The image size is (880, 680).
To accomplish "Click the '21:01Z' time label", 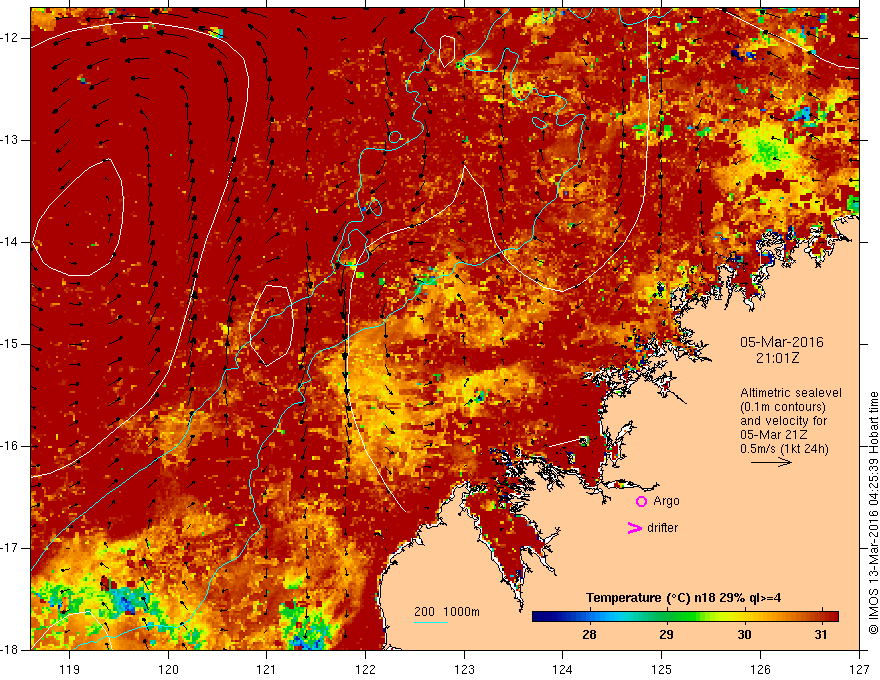I will [777, 358].
